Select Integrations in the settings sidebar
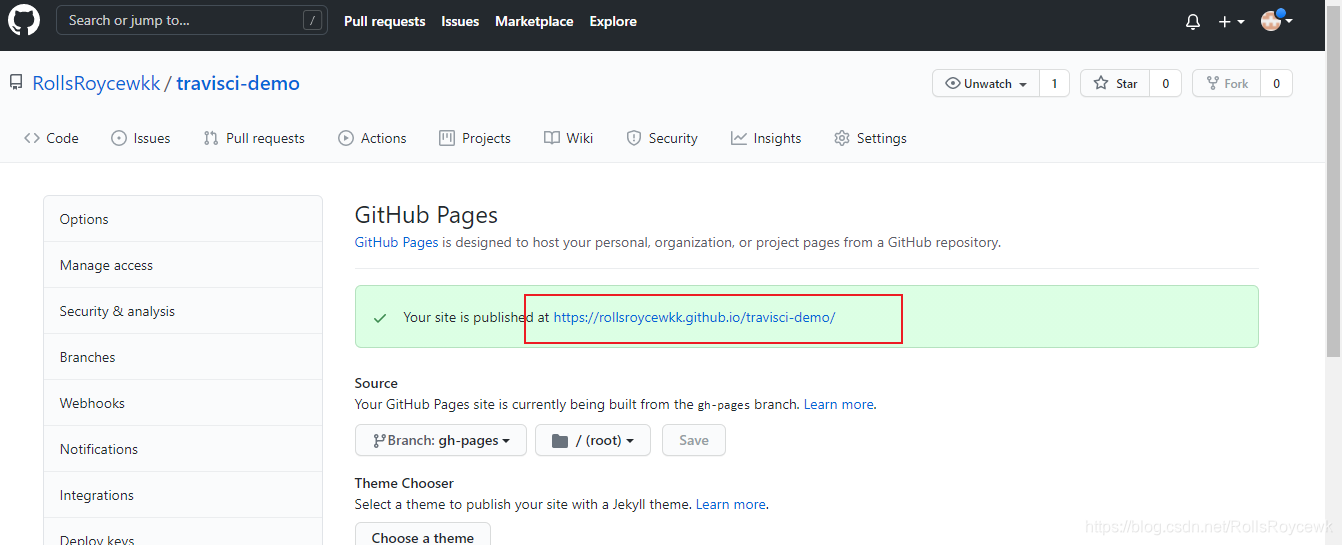 click(x=183, y=495)
